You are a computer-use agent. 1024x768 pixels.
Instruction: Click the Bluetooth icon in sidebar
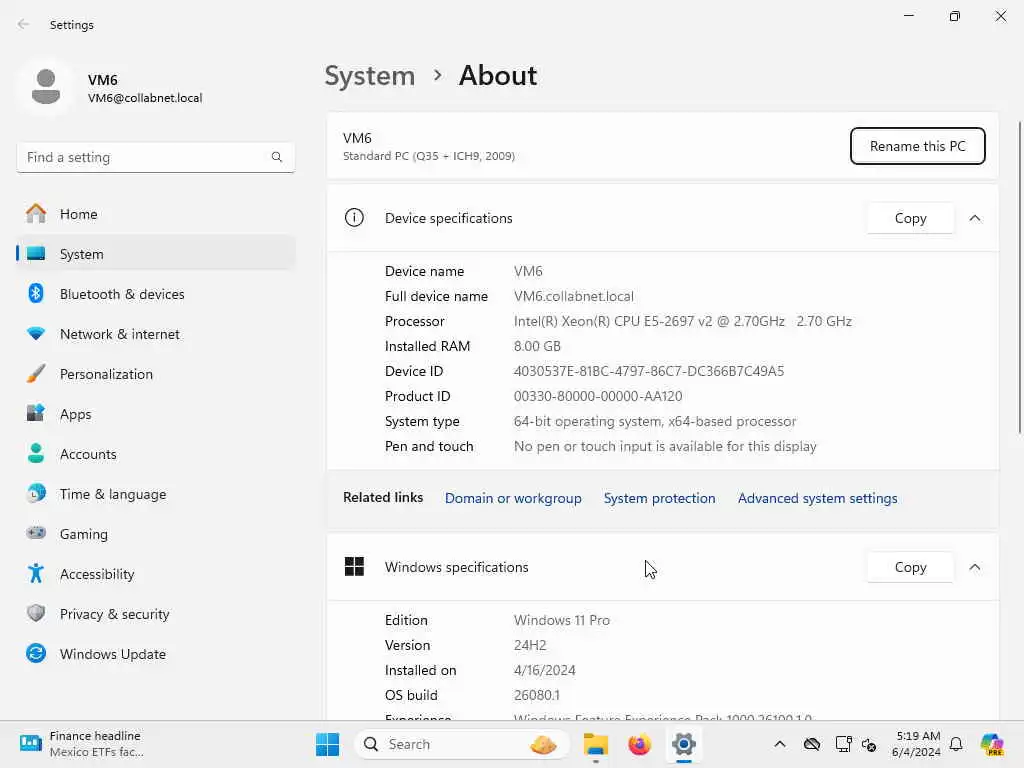pos(36,293)
